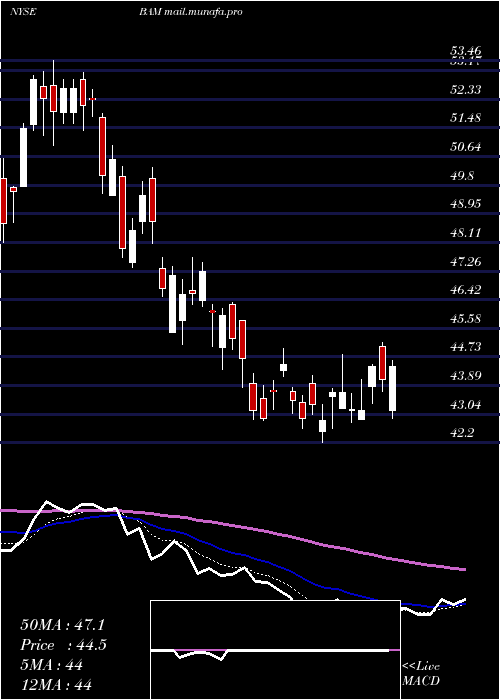Select the 43.89 price axis label
The height and width of the screenshot is (700, 500).
pos(466,376)
